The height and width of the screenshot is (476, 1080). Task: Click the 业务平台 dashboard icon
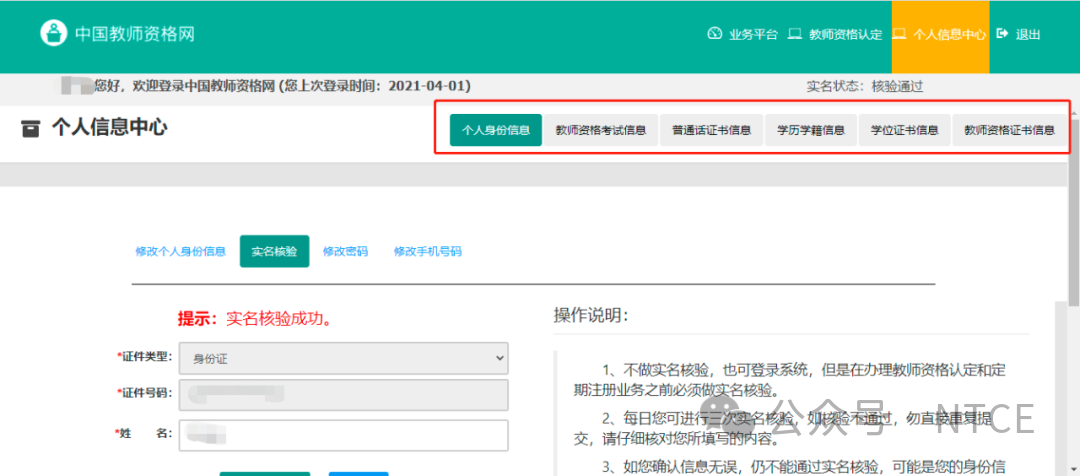click(714, 33)
